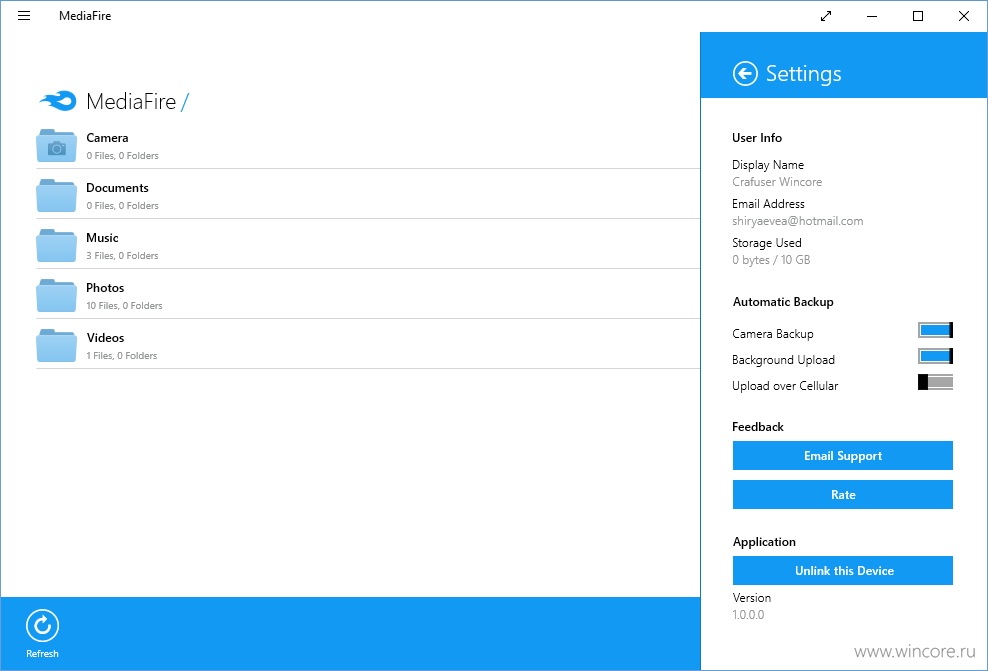Click the display name Crafuser Wincore
The image size is (988, 671).
777,181
